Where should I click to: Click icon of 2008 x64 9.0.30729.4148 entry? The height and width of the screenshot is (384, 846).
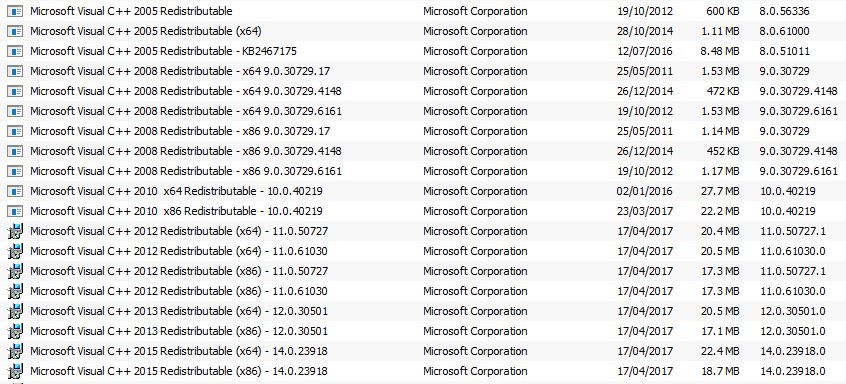(15, 91)
